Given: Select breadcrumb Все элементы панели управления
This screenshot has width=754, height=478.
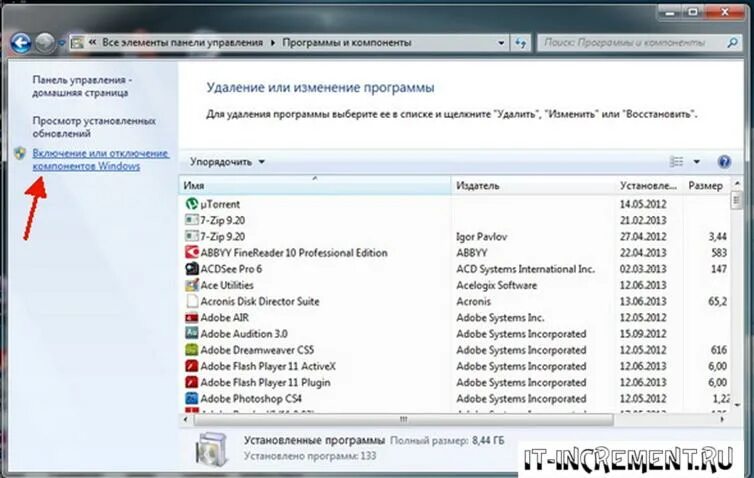Looking at the screenshot, I should pyautogui.click(x=182, y=42).
